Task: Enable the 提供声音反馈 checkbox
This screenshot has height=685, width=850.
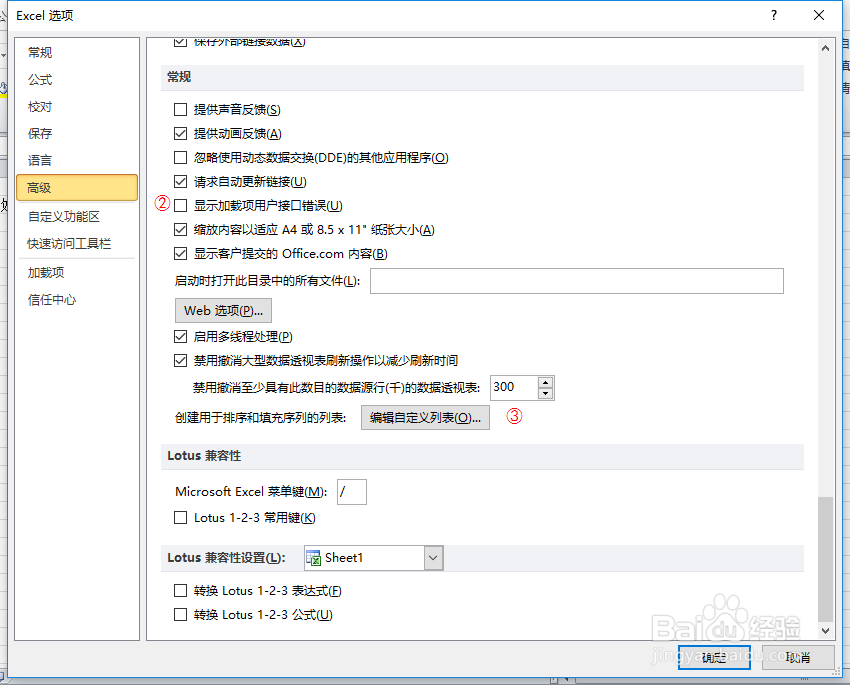Action: click(x=180, y=108)
